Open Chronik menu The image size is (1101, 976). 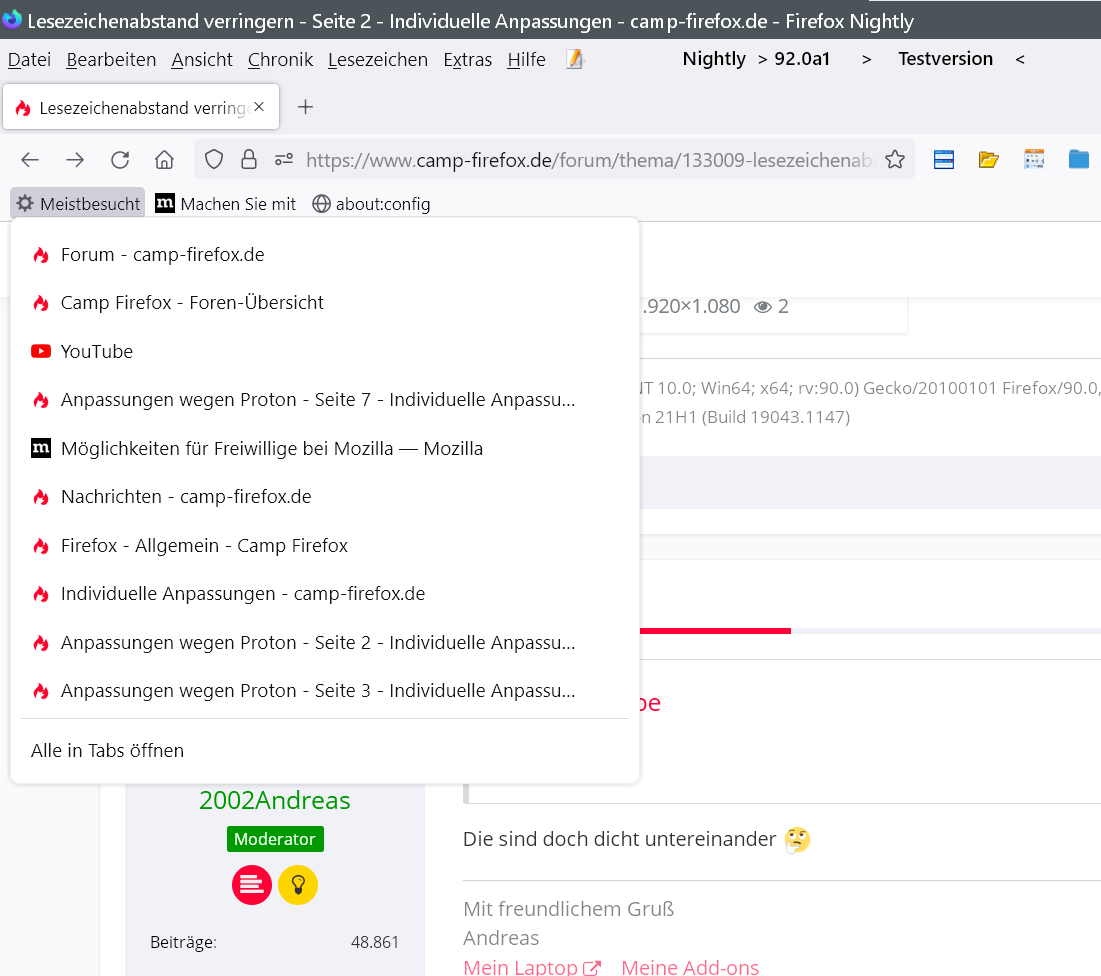280,60
